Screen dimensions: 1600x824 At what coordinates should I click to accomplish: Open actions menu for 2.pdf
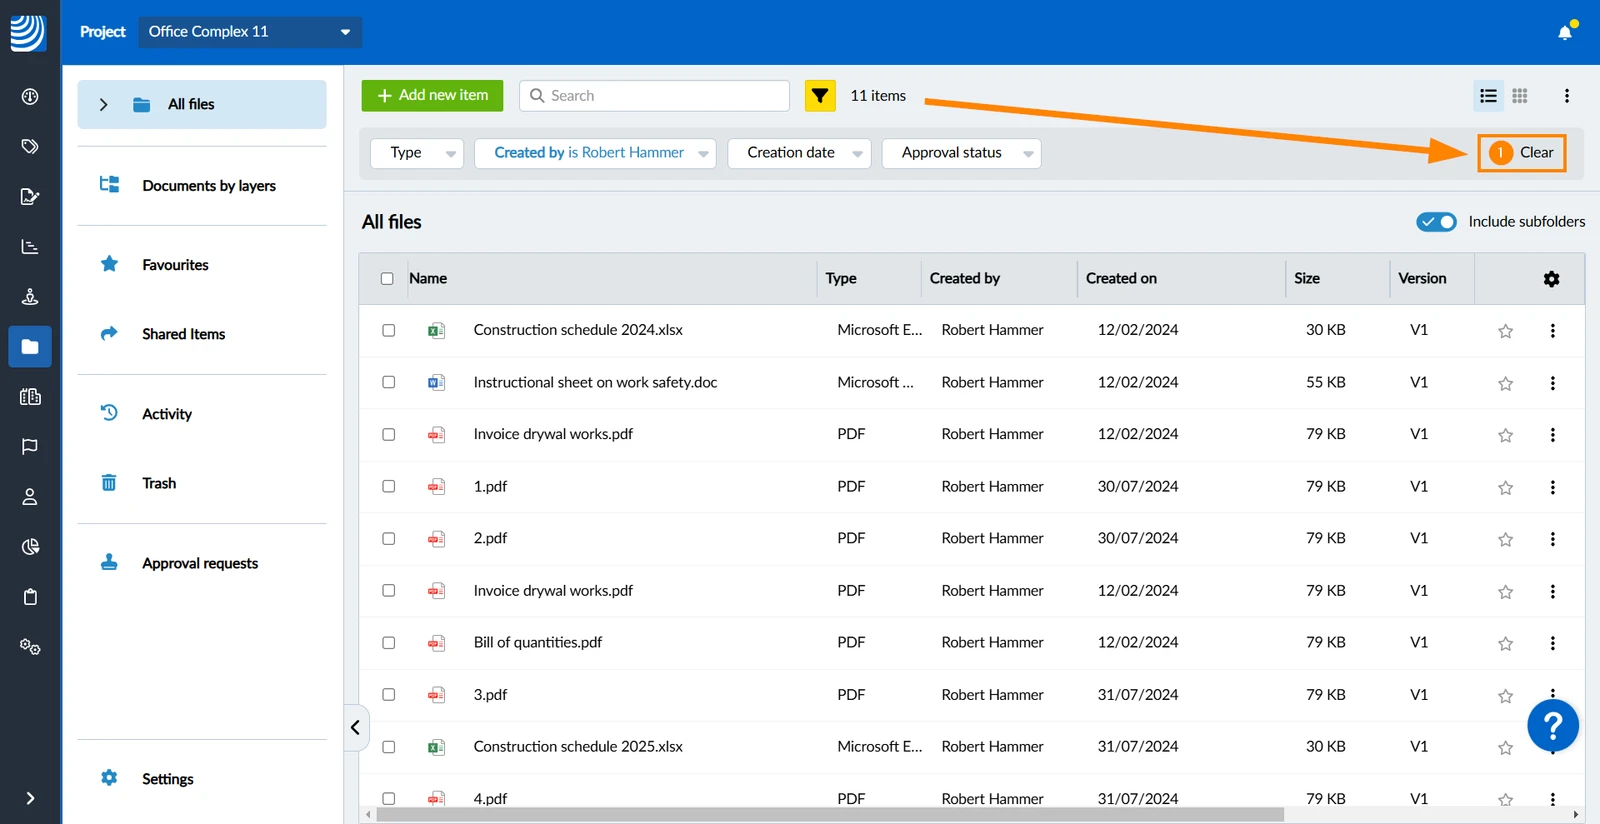(x=1552, y=539)
